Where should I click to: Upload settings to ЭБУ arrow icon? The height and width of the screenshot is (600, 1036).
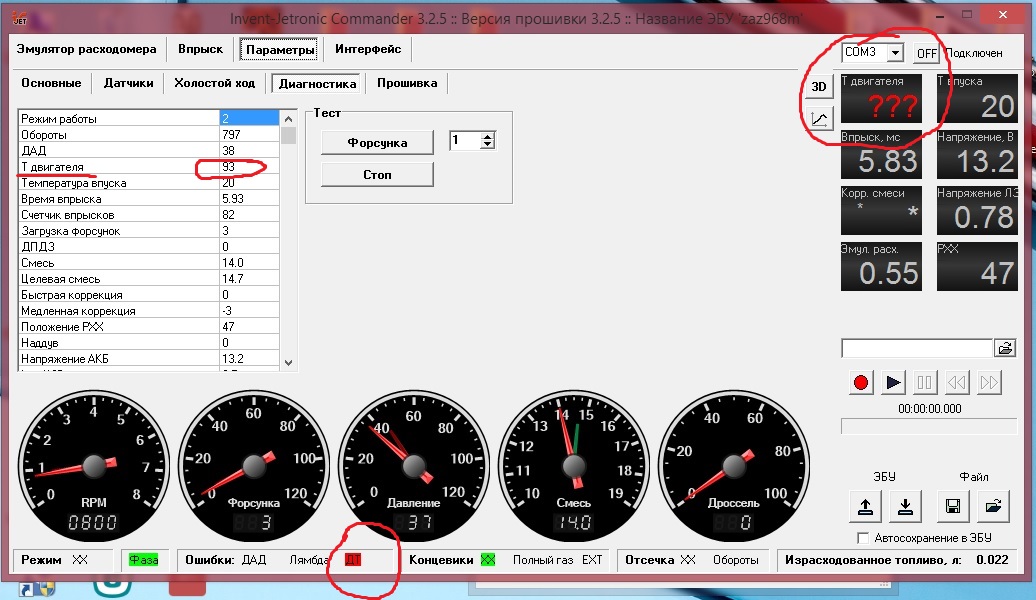865,507
